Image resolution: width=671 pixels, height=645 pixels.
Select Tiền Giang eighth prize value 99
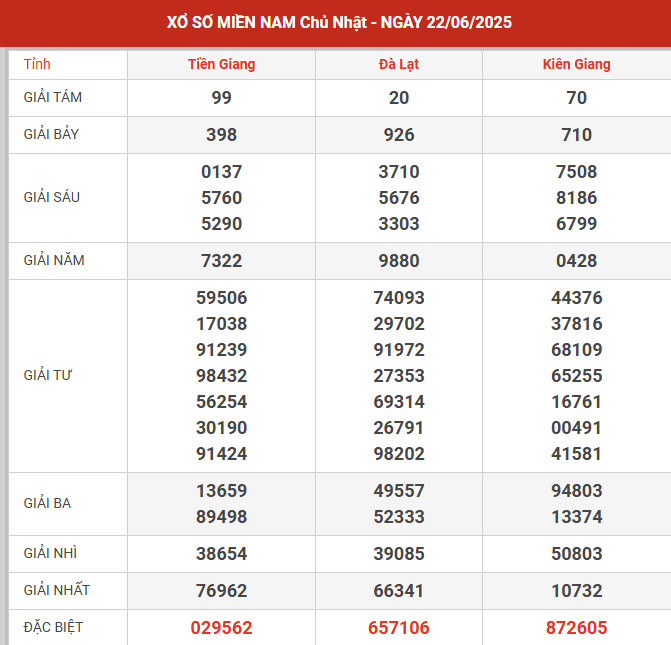click(x=222, y=98)
